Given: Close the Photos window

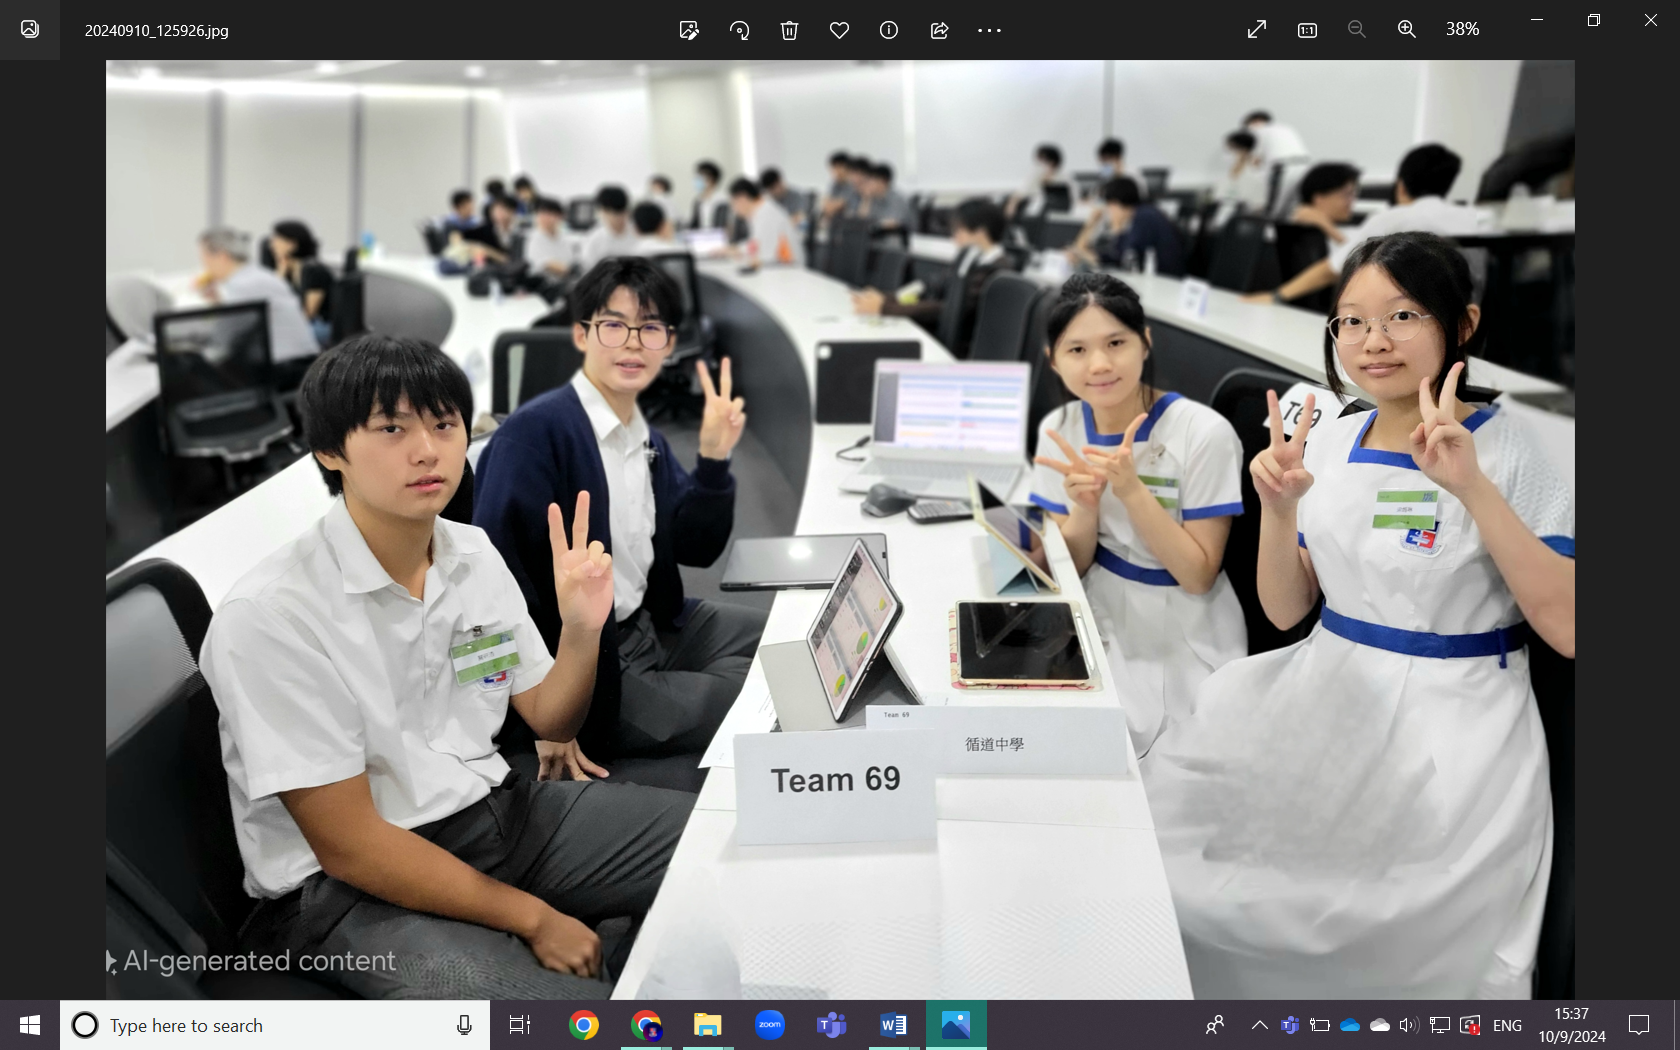Looking at the screenshot, I should tap(1651, 20).
